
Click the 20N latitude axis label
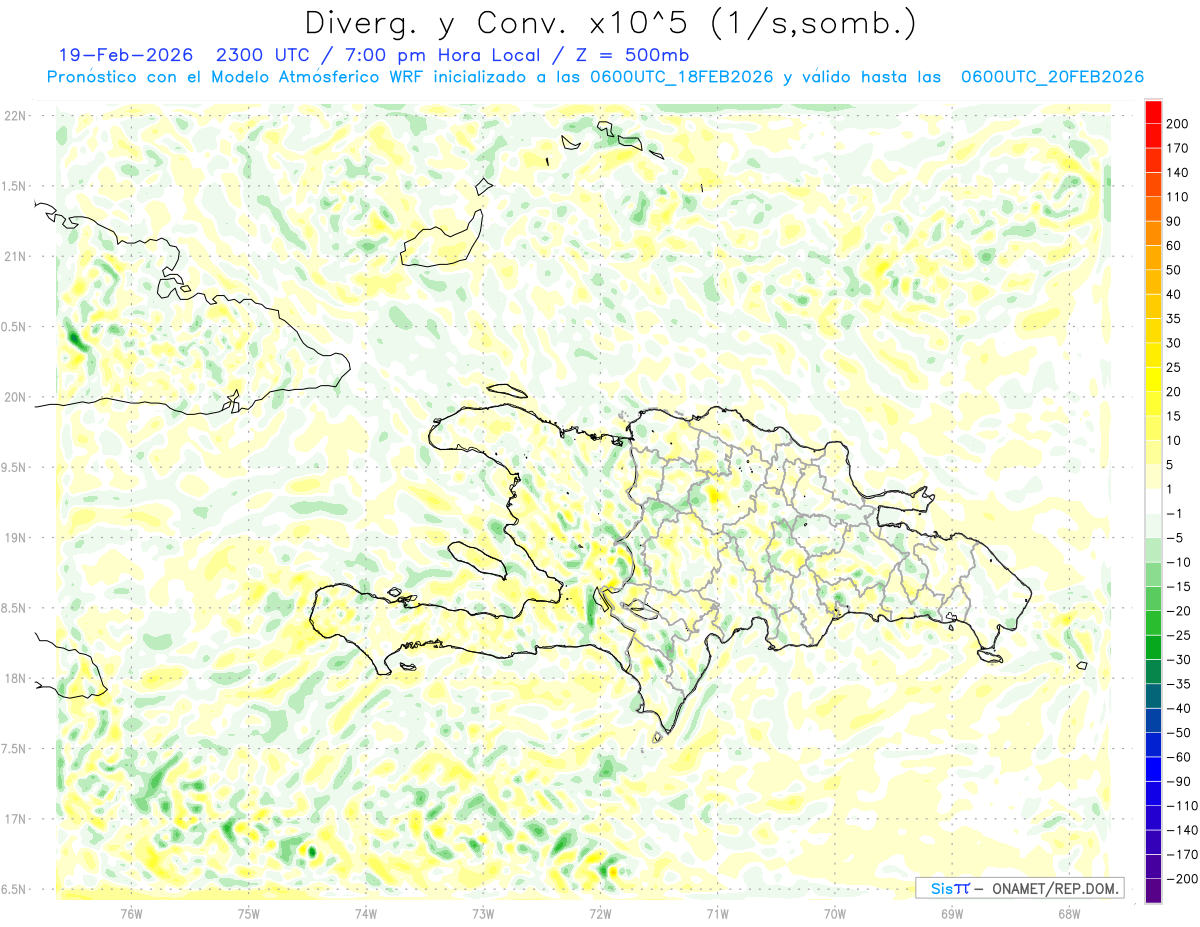(x=16, y=397)
